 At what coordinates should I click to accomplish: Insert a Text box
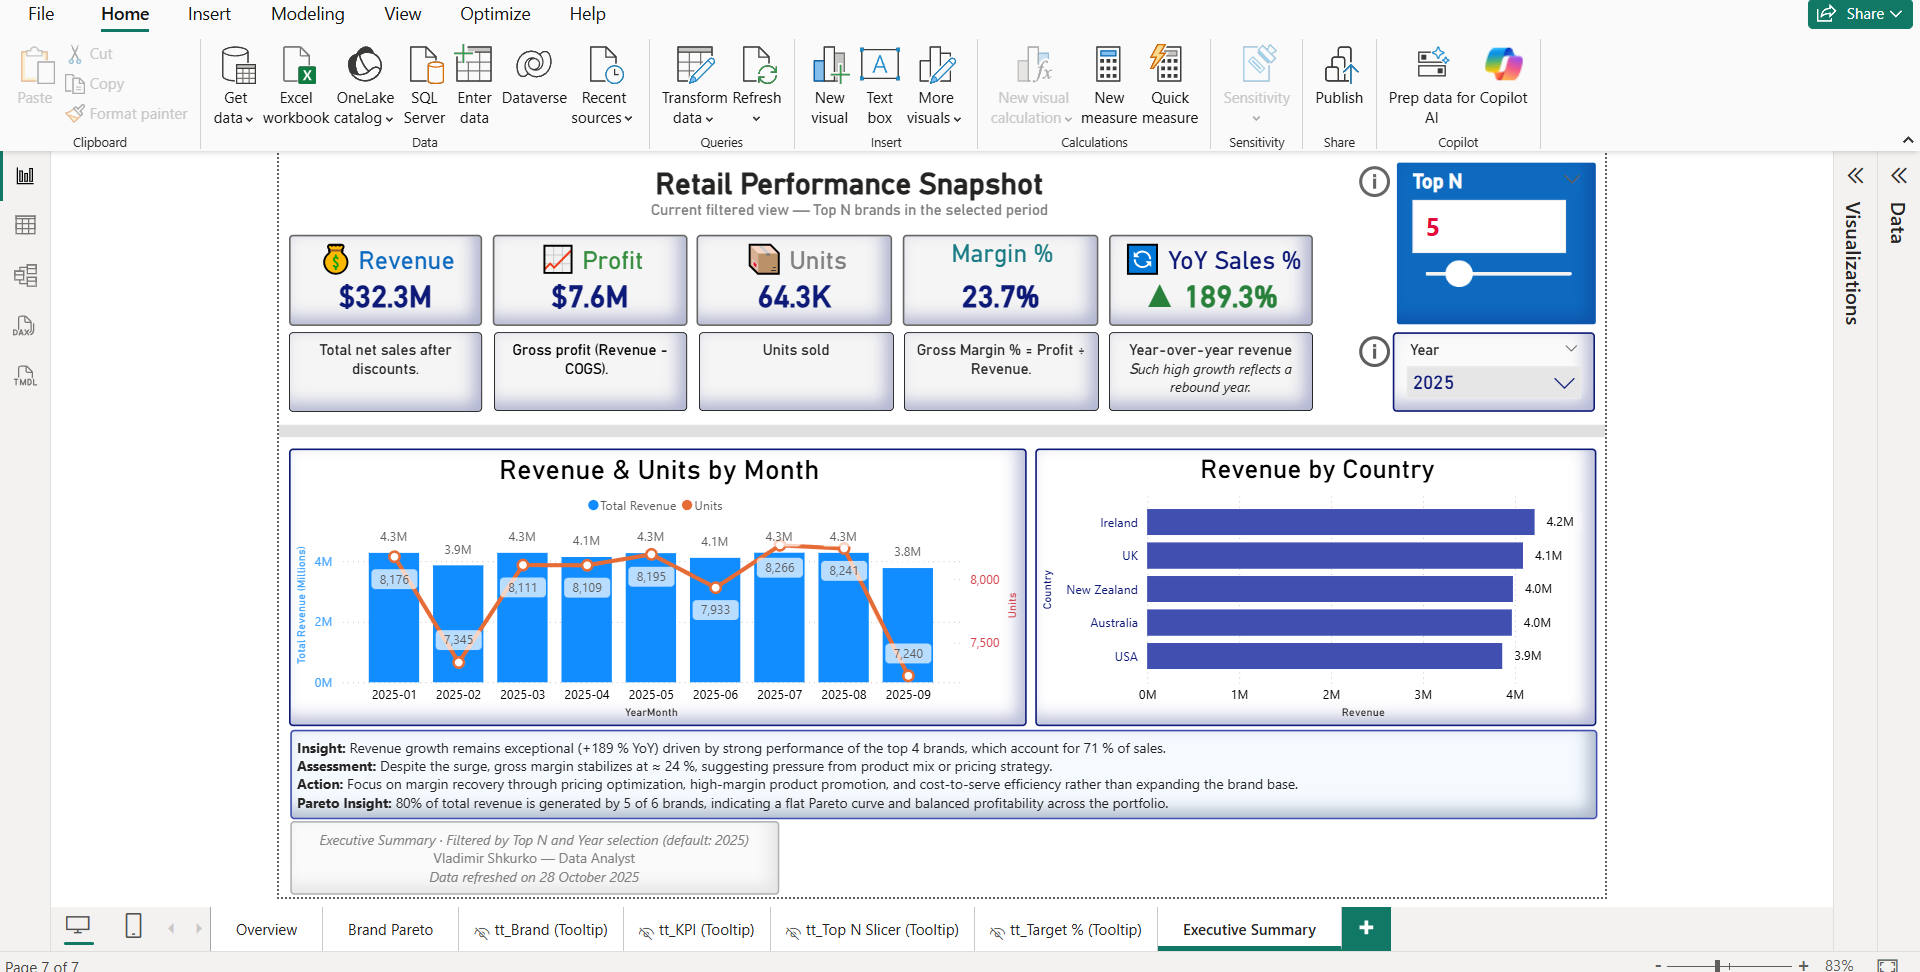point(879,66)
